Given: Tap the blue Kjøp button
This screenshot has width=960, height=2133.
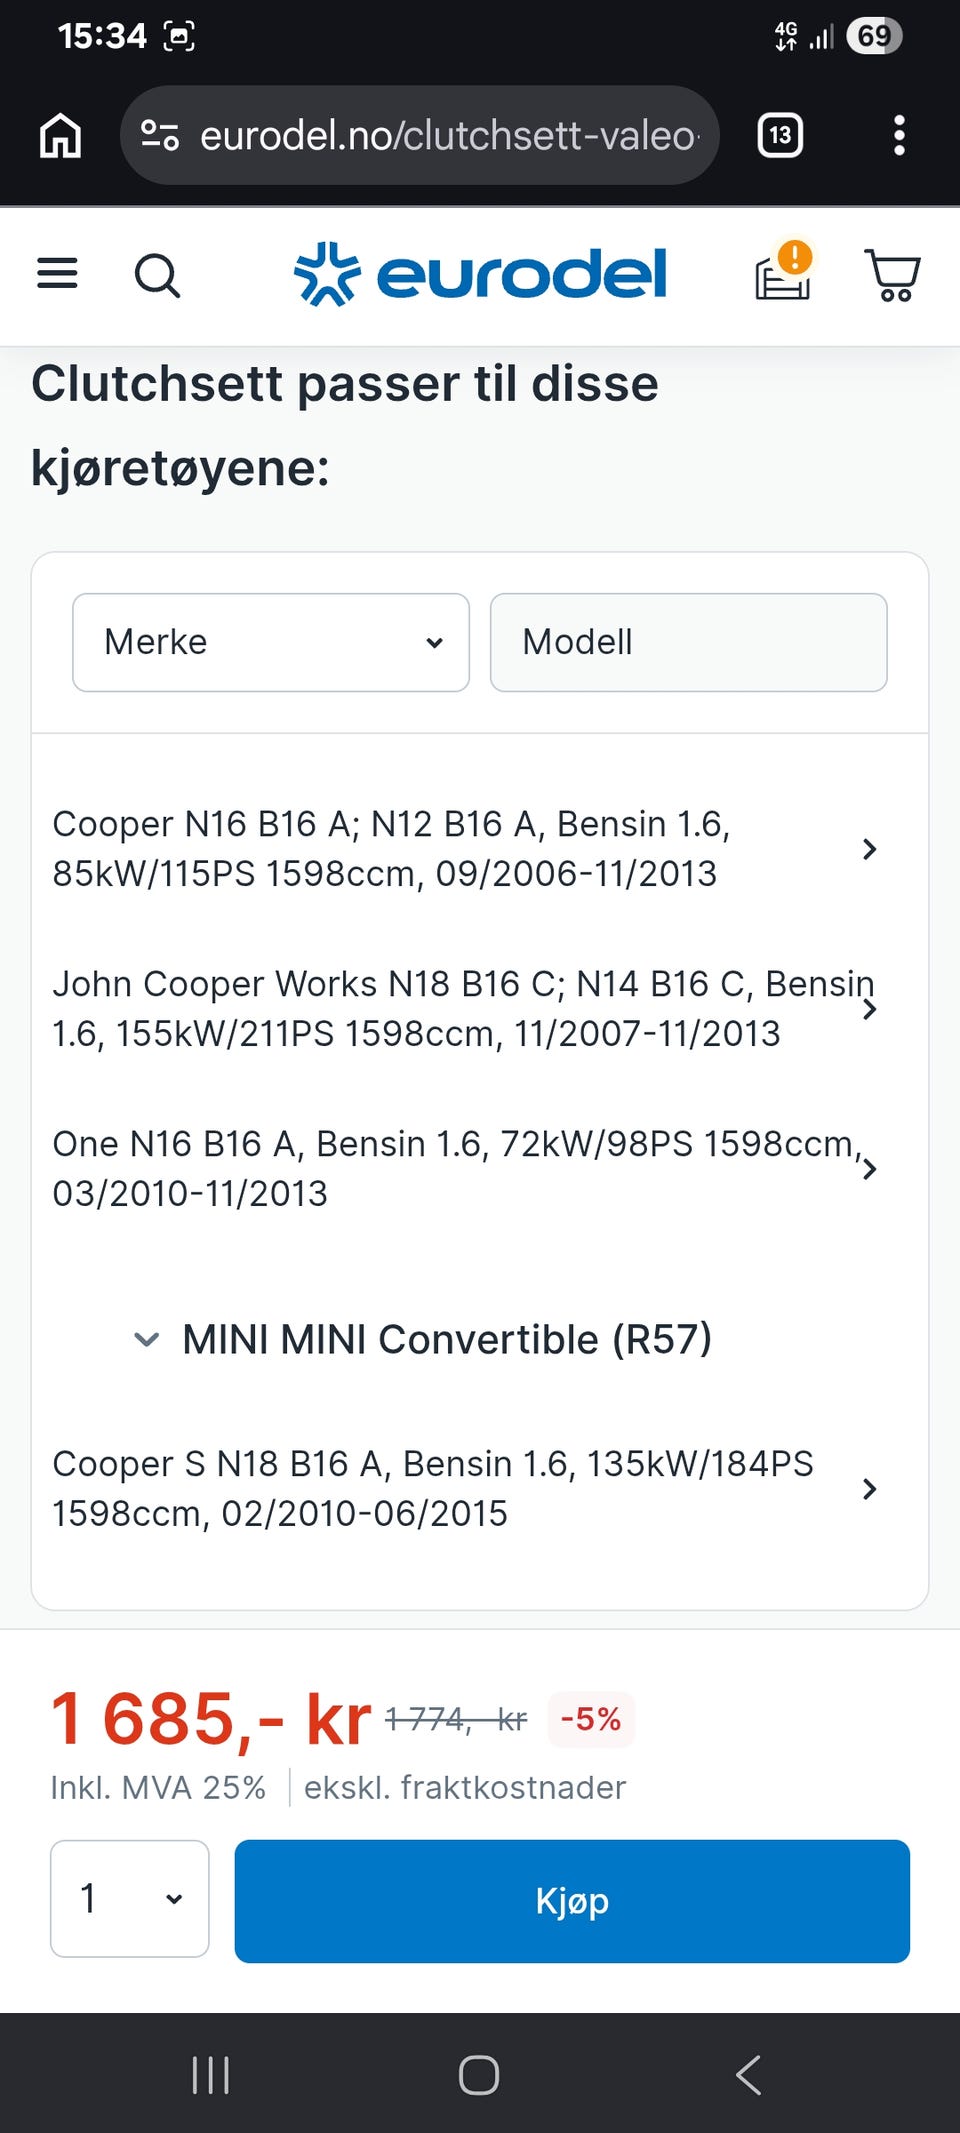Looking at the screenshot, I should [572, 1901].
